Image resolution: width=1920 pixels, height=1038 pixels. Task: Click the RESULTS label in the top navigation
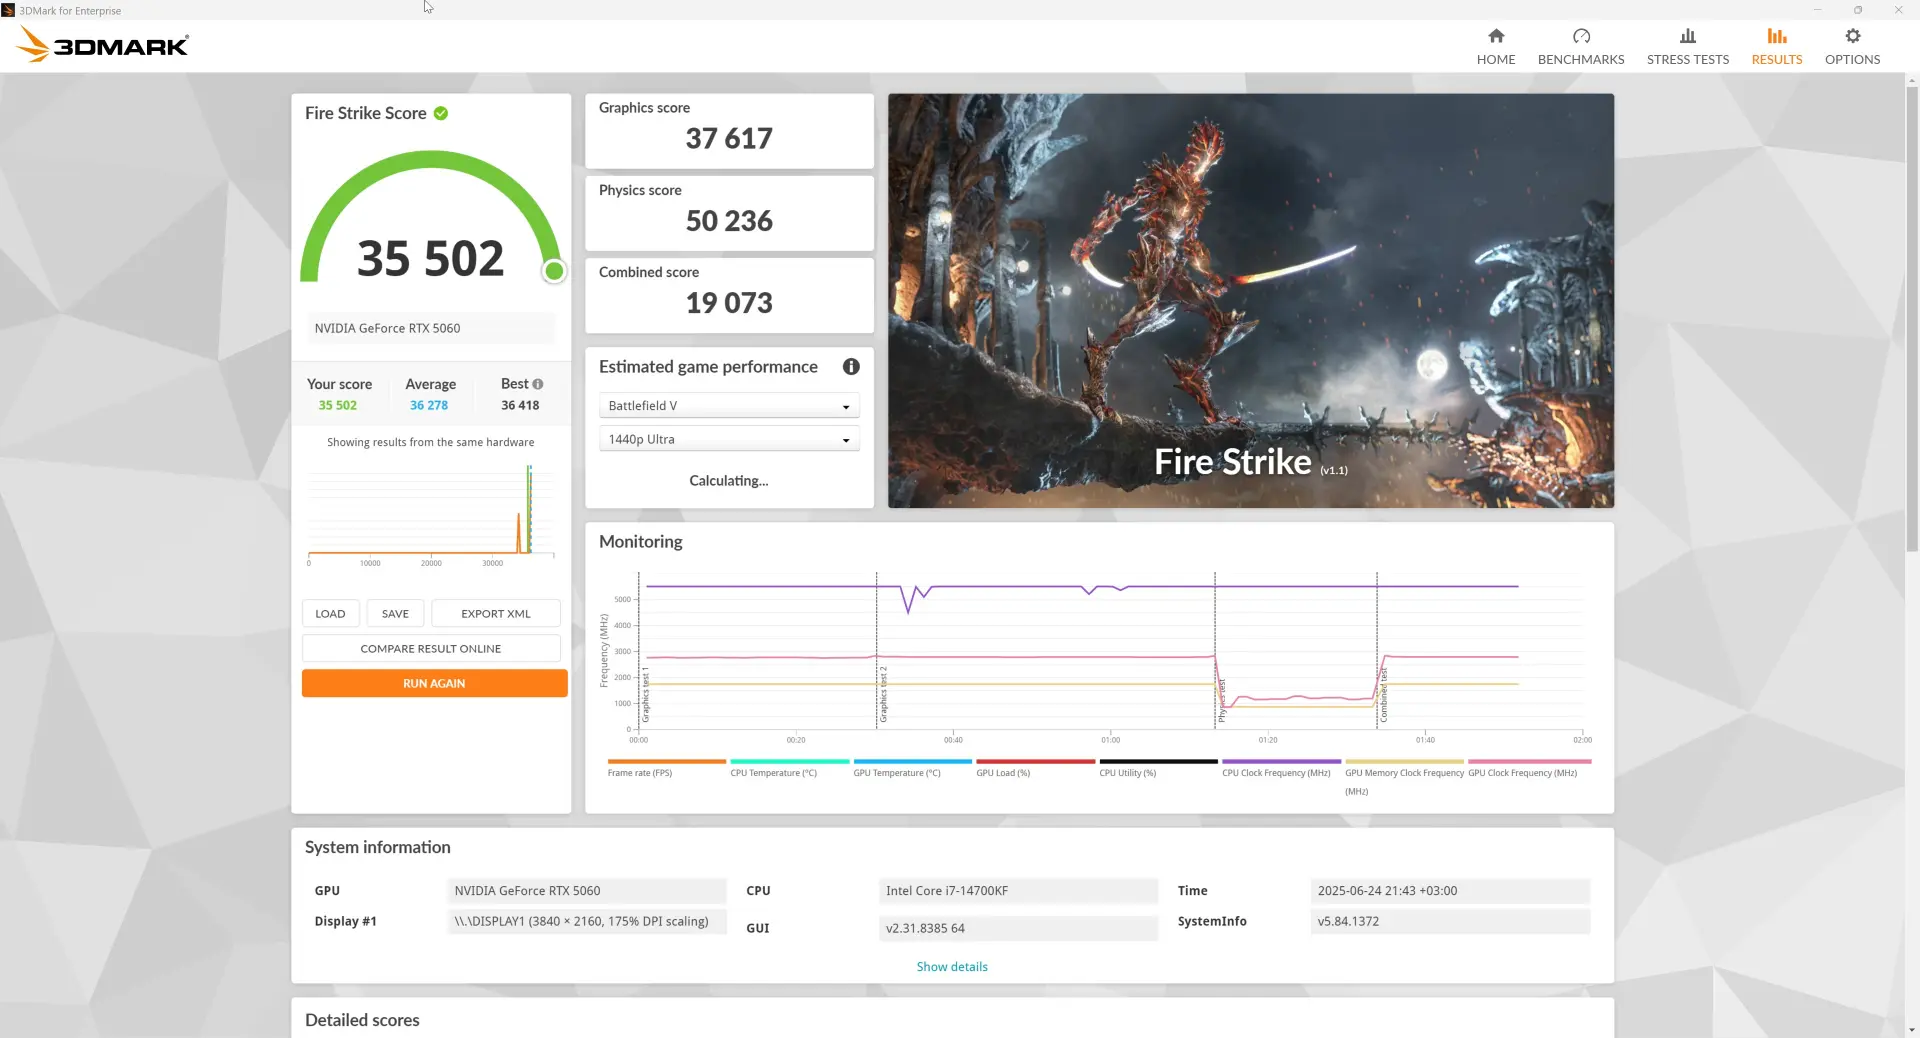pos(1777,60)
